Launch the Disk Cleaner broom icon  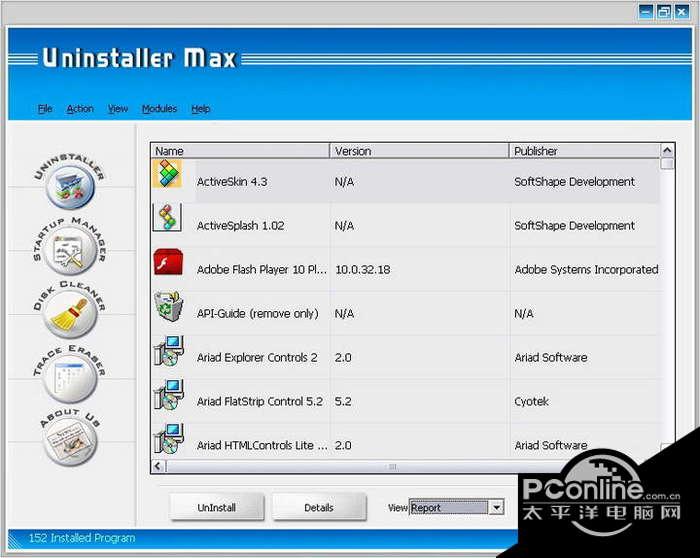tap(71, 314)
